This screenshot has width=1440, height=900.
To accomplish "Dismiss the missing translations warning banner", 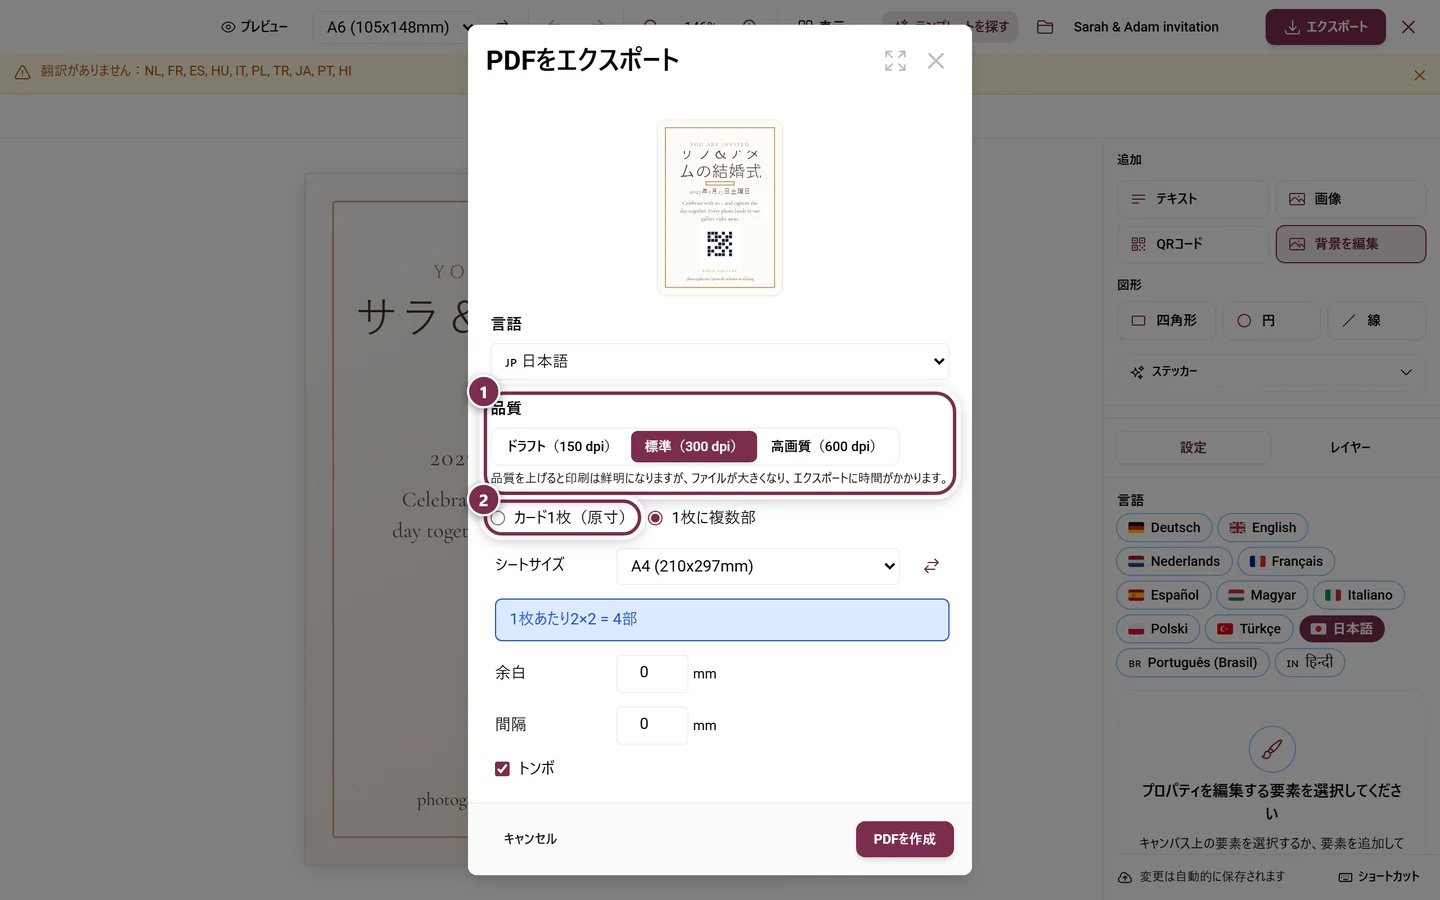I will tap(1419, 75).
